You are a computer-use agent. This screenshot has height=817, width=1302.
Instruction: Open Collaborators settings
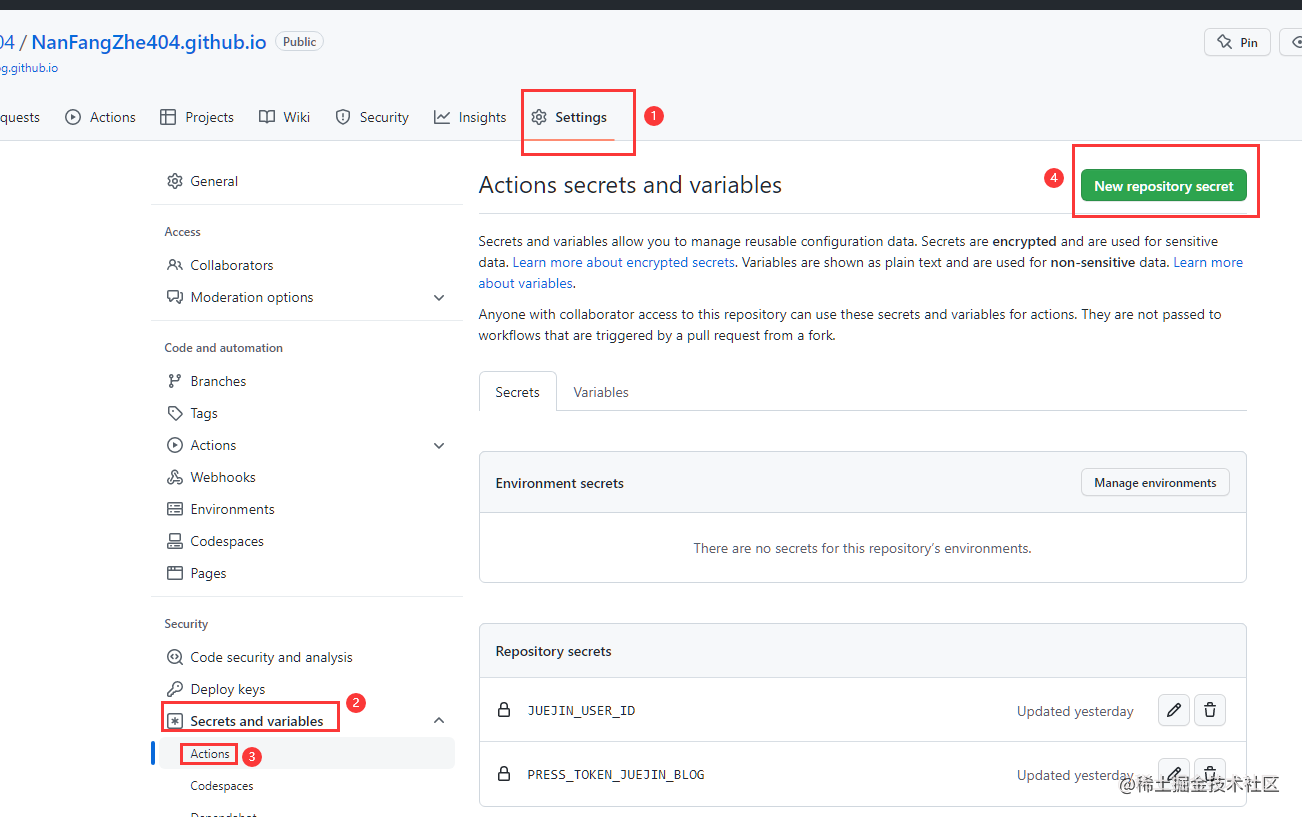(307, 265)
